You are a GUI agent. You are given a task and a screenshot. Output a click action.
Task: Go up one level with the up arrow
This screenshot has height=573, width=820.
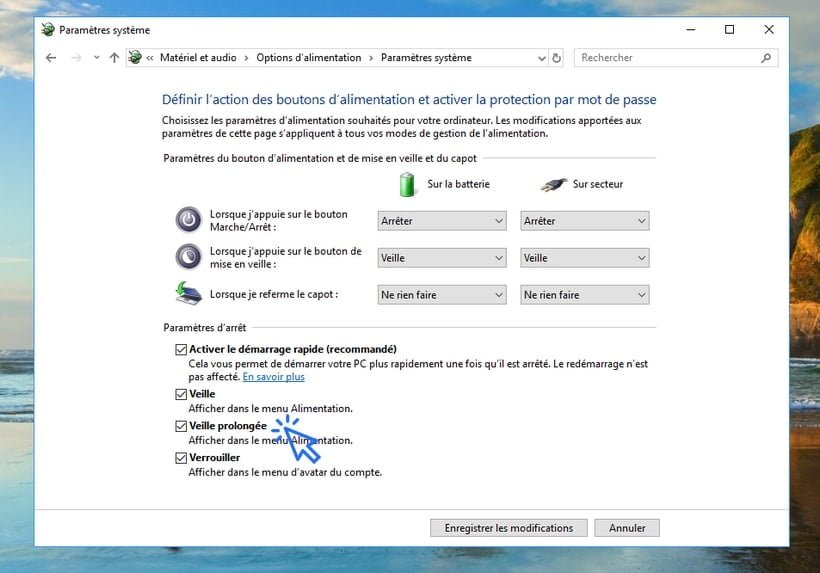pos(114,58)
